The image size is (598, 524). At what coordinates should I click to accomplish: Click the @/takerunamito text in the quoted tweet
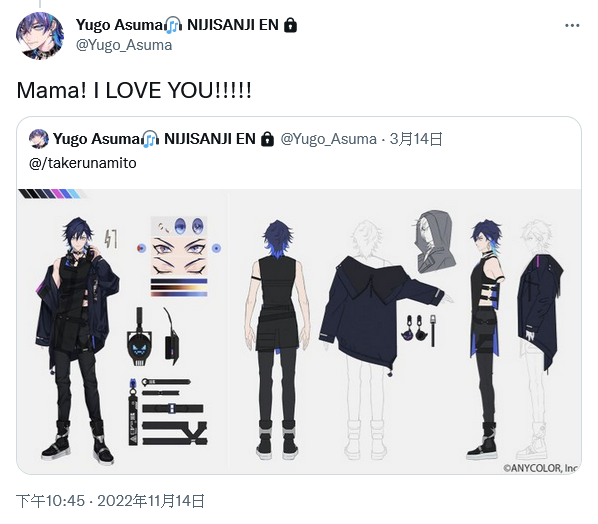[x=83, y=163]
